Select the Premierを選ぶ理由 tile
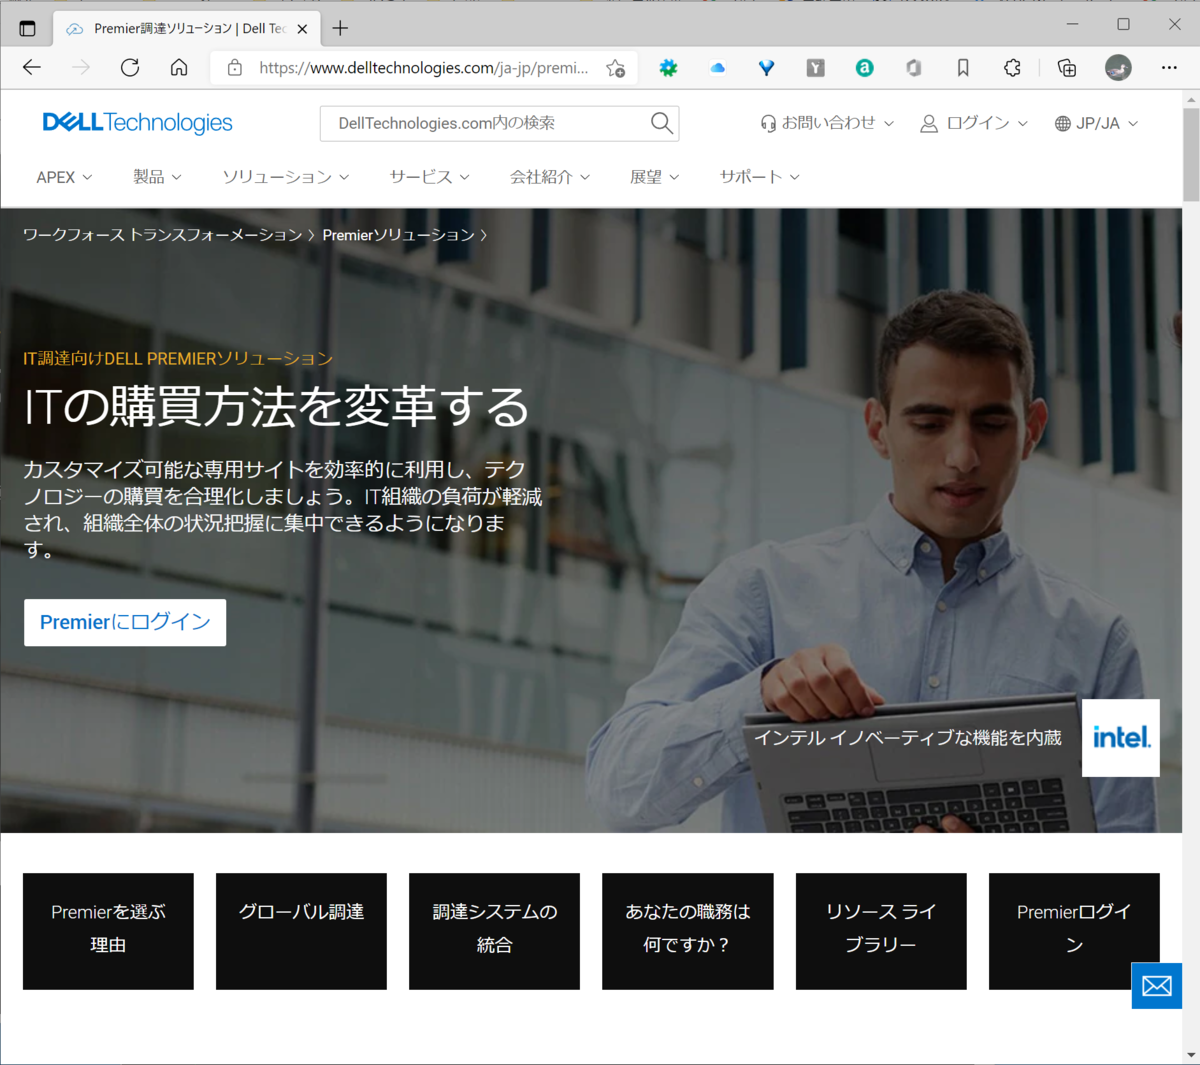 108,931
